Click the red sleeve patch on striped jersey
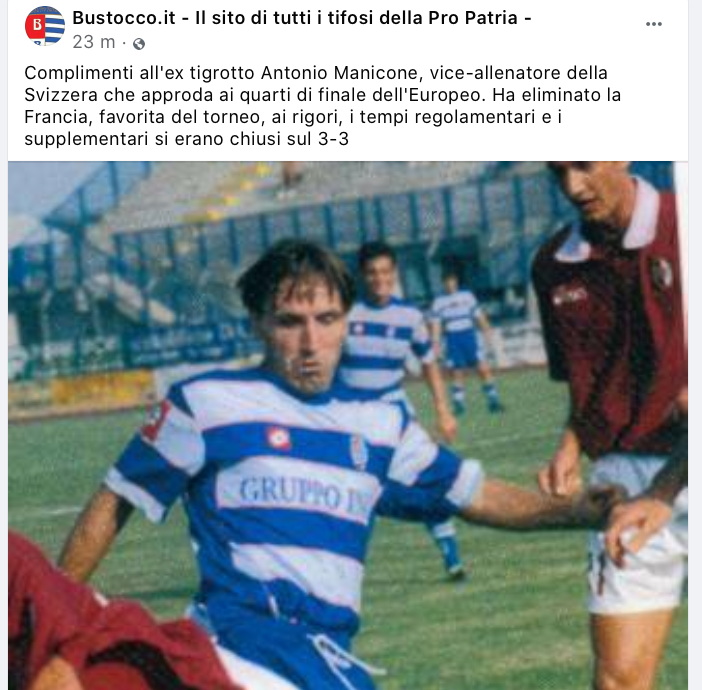The image size is (702, 690). tap(156, 420)
